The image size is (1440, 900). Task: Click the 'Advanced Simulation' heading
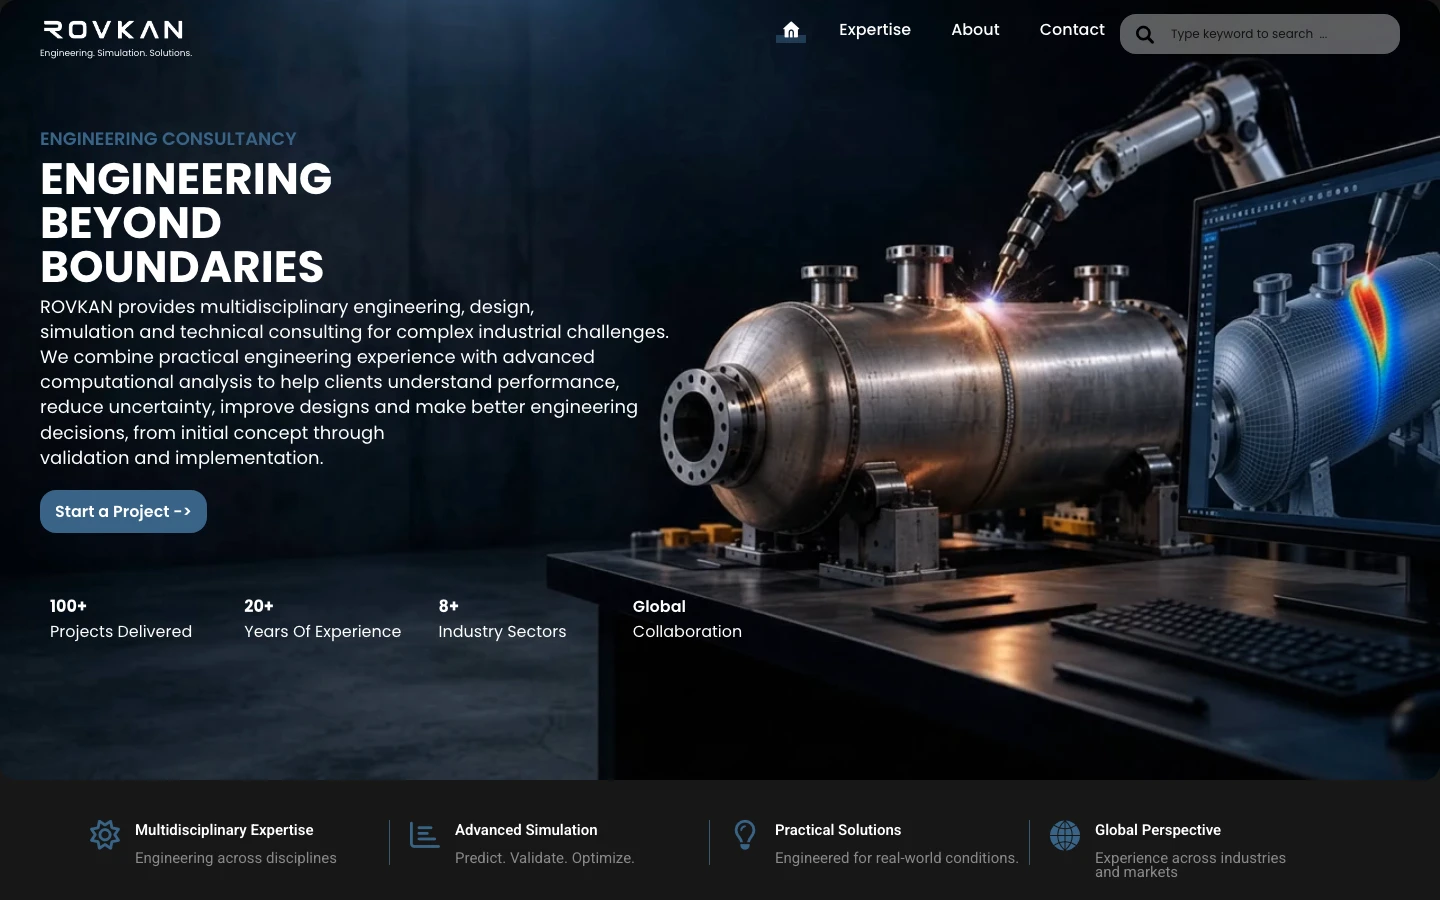526,830
